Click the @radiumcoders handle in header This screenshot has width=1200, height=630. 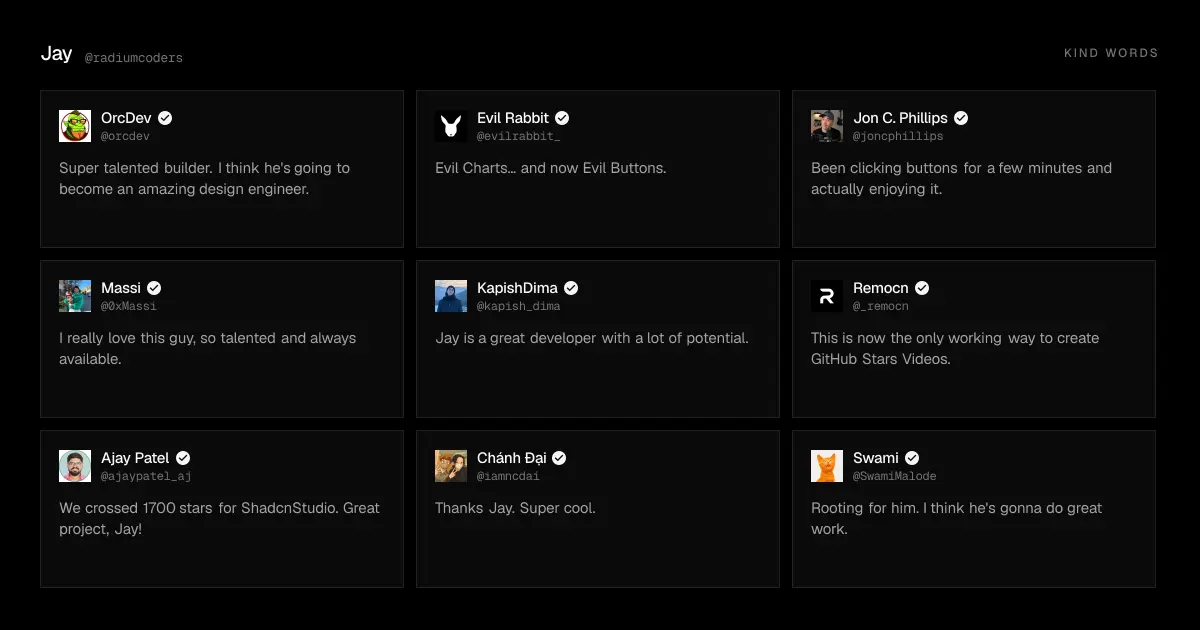pos(134,58)
